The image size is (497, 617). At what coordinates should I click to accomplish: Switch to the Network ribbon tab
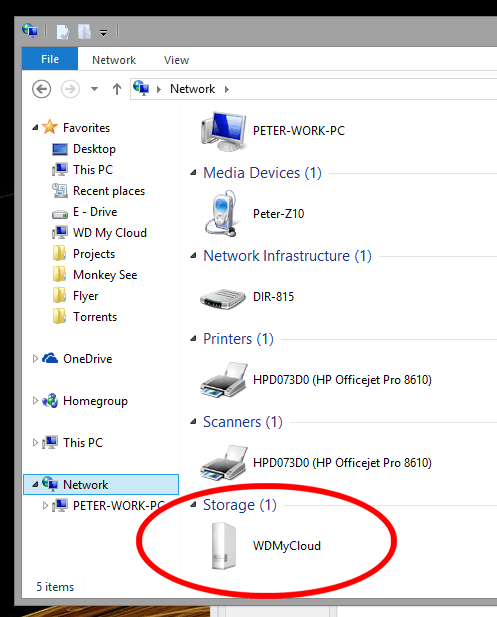(114, 60)
